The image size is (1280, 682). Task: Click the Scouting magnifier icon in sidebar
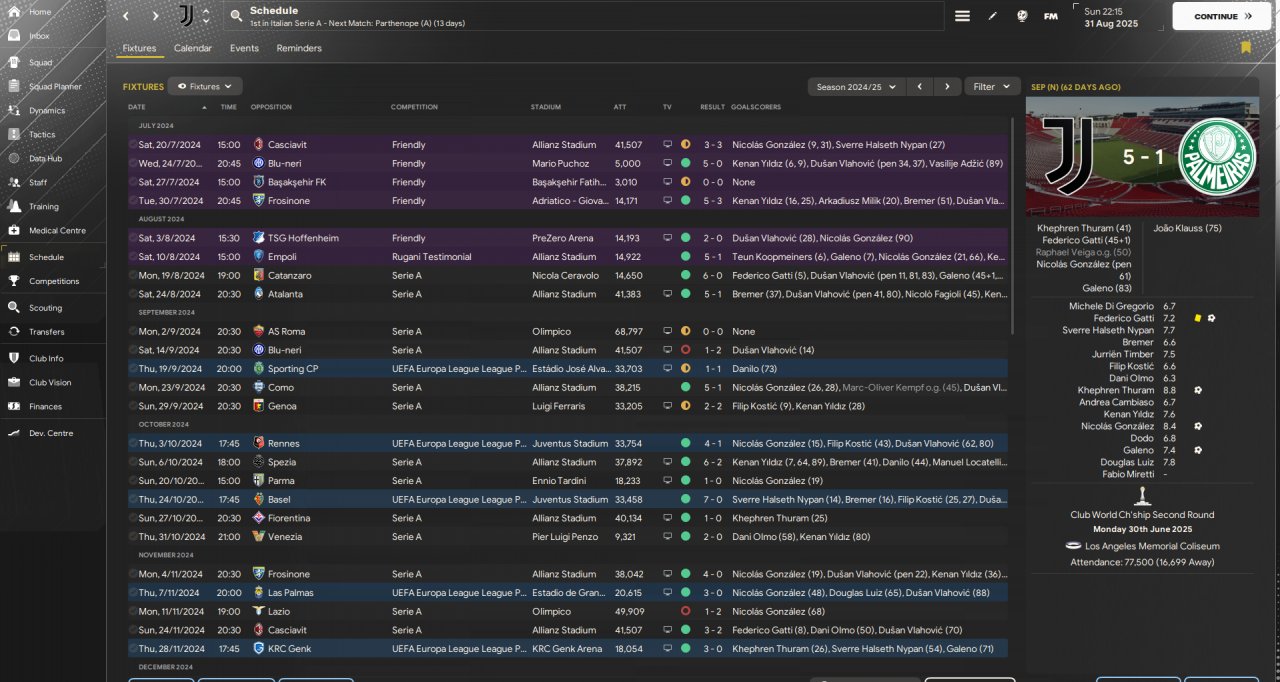pos(14,308)
